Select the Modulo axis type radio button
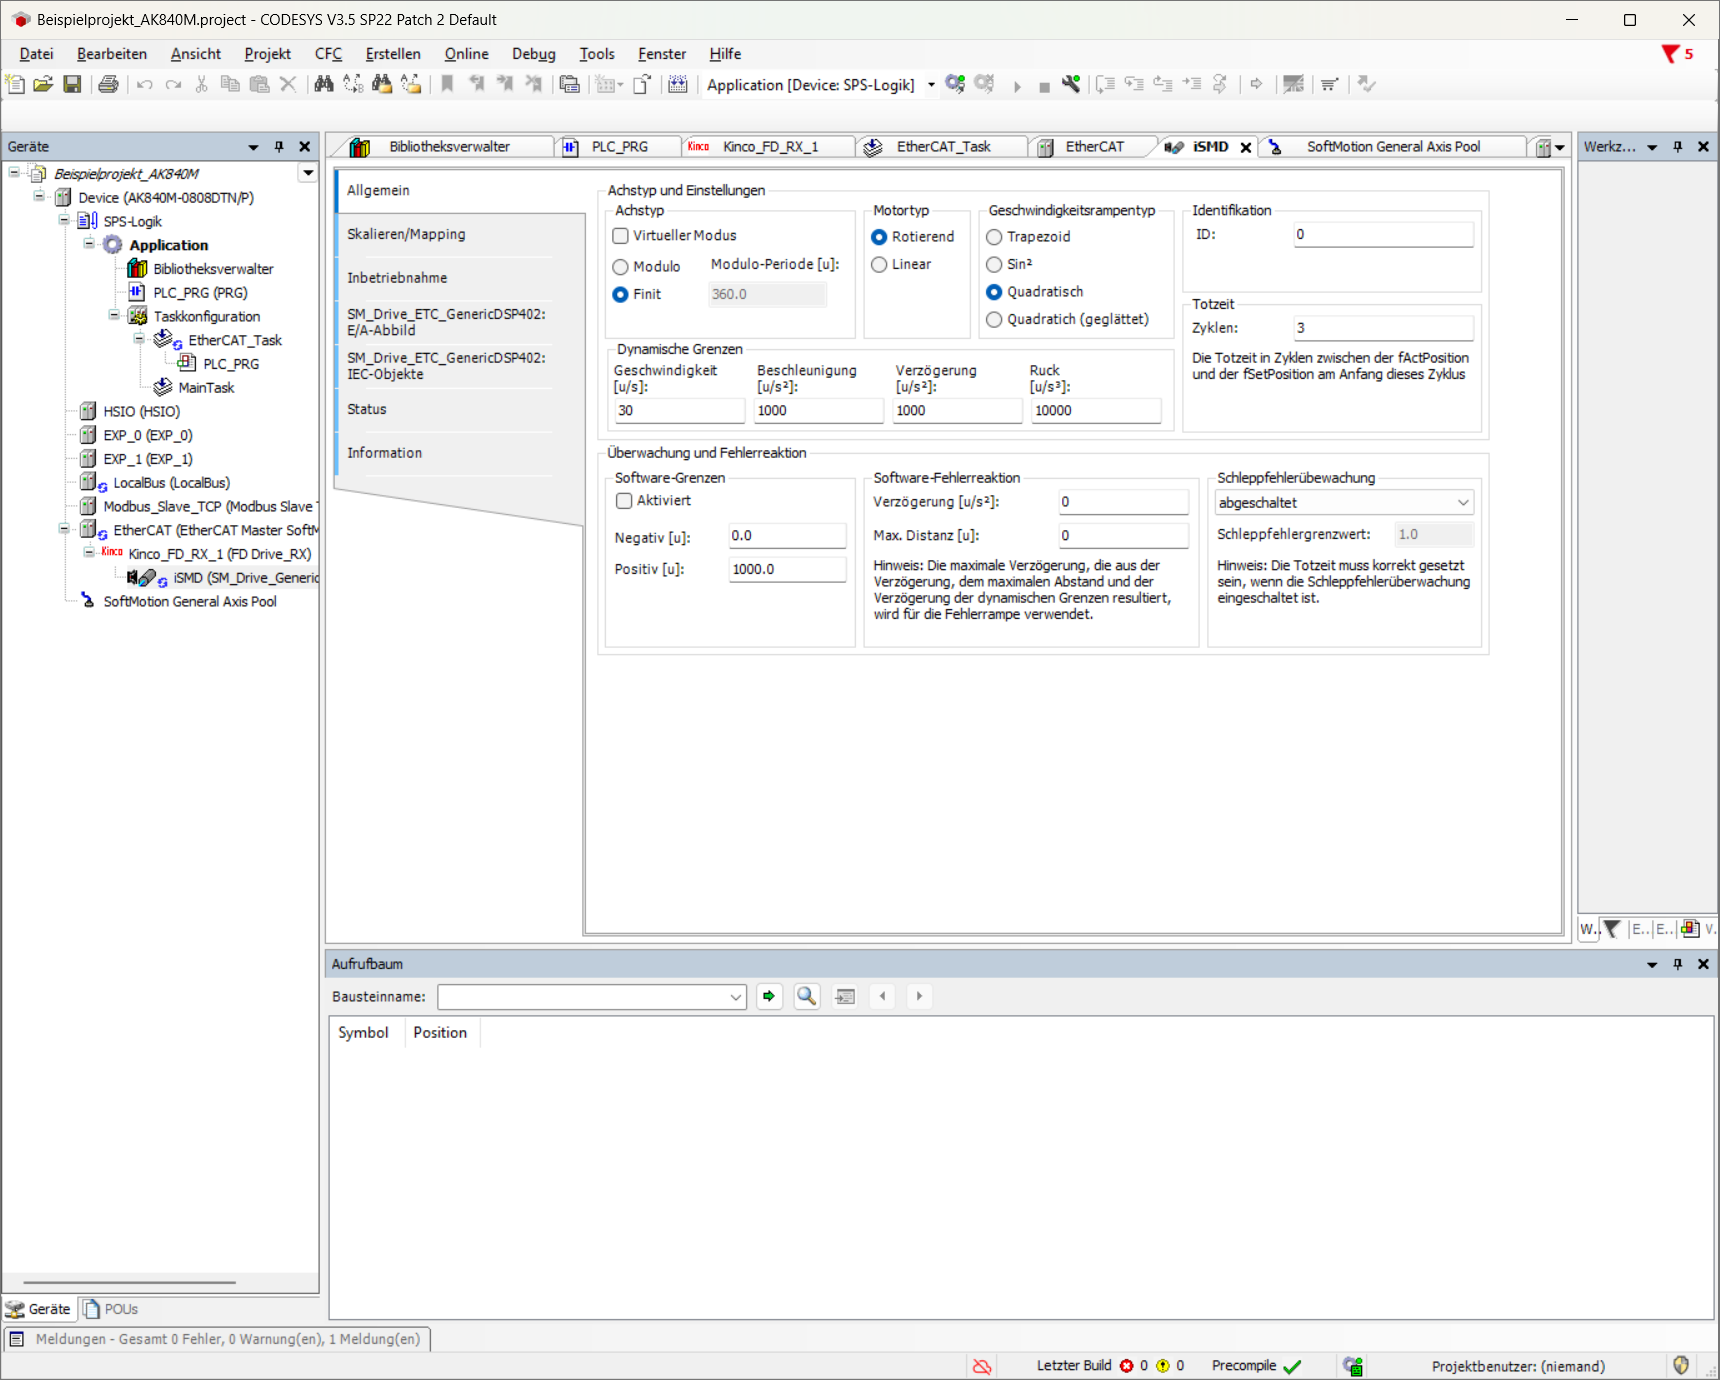This screenshot has width=1720, height=1380. click(x=620, y=267)
